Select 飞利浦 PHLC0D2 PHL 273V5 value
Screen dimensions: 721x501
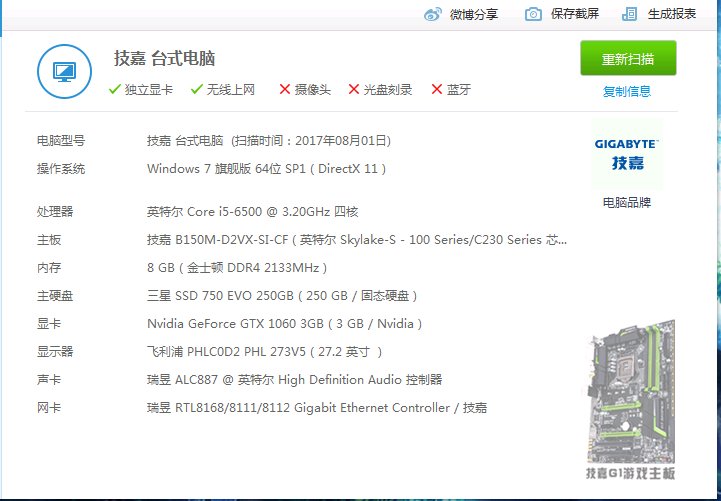coord(264,352)
